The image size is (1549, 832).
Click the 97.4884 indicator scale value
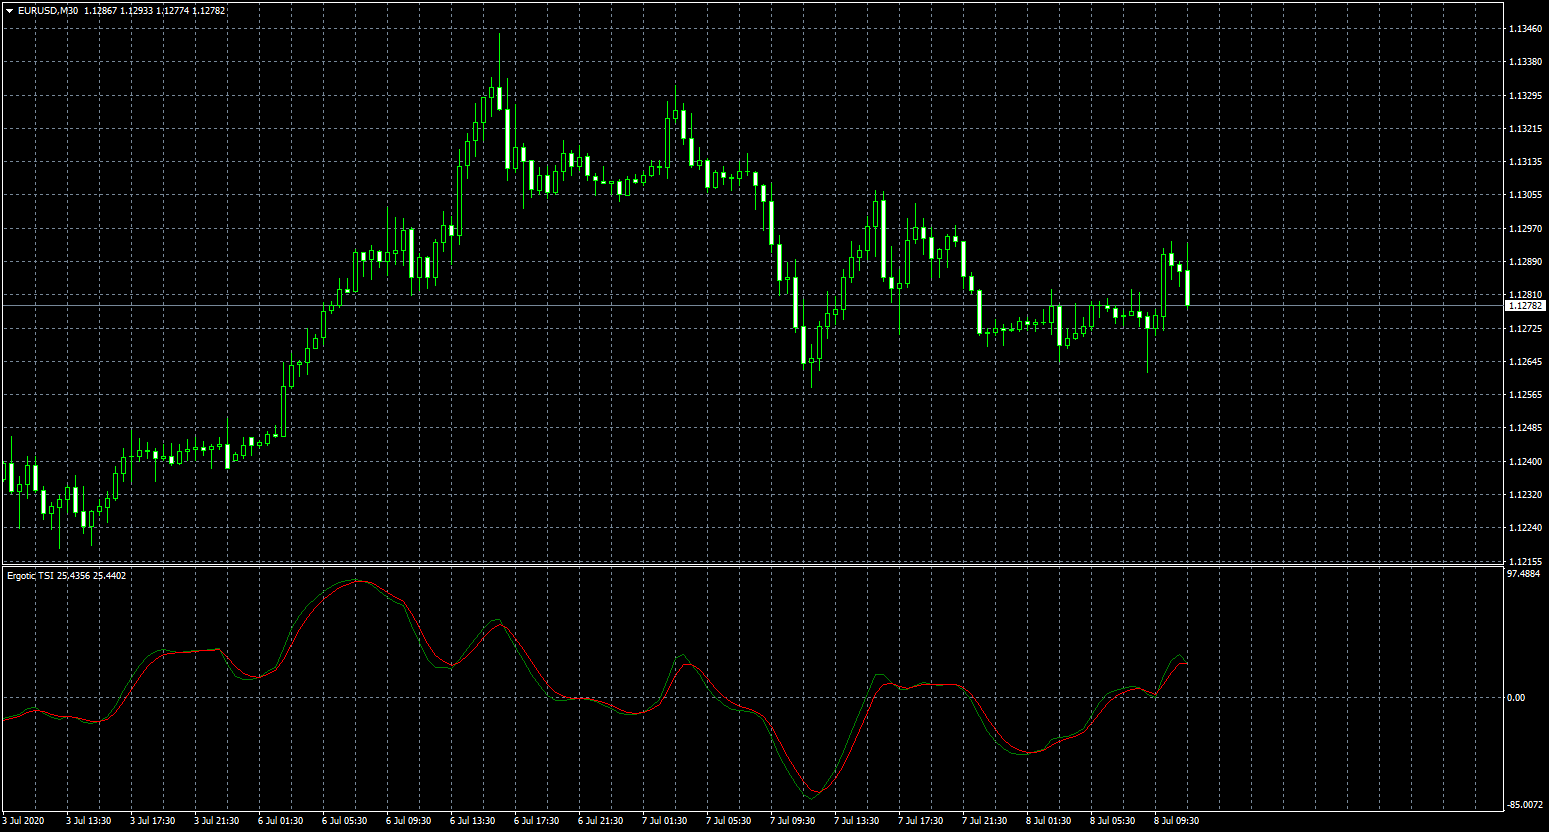[1524, 575]
